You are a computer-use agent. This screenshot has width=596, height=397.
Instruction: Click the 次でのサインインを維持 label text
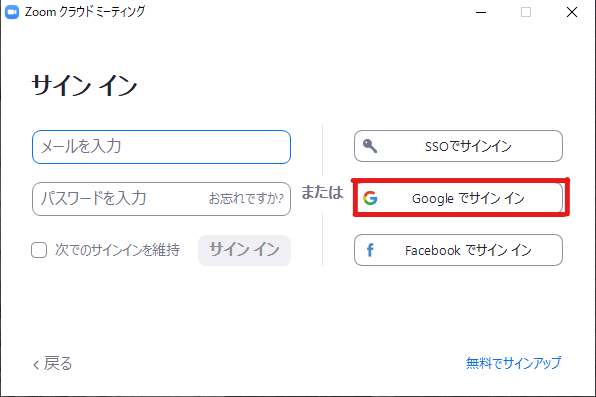point(117,250)
